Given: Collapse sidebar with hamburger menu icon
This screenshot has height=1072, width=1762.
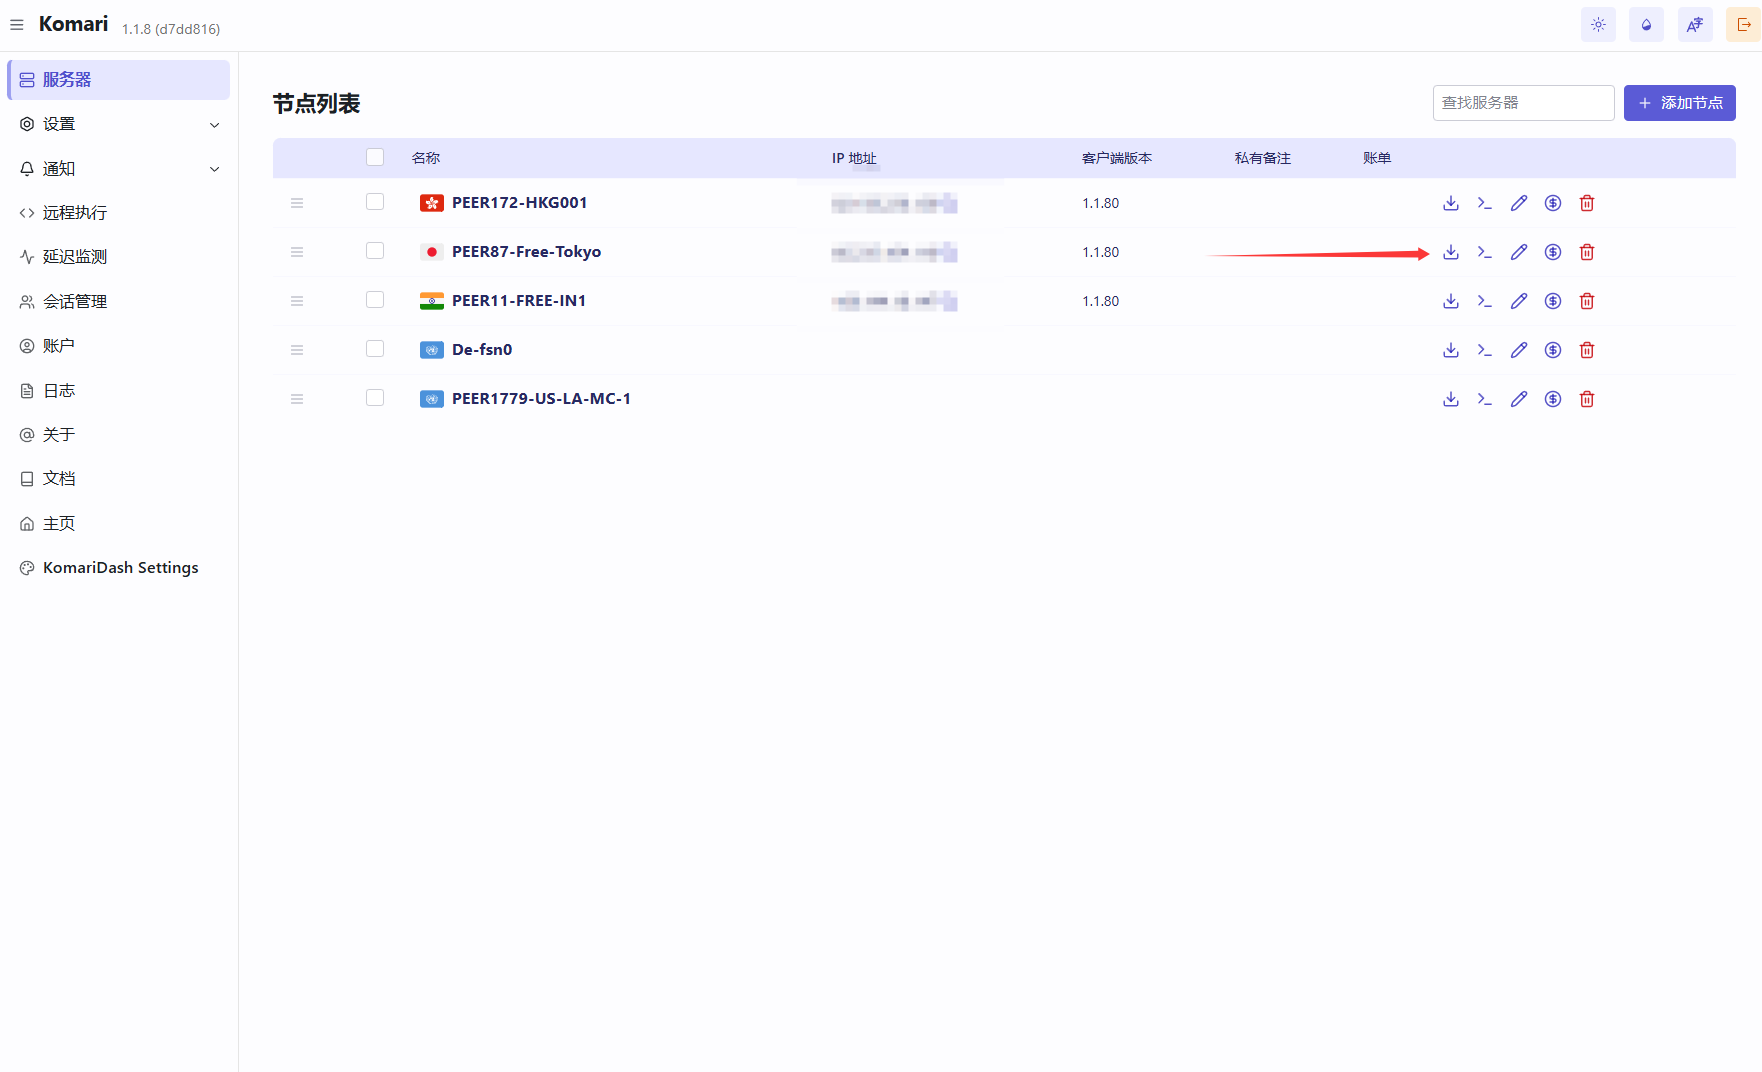Looking at the screenshot, I should point(17,25).
